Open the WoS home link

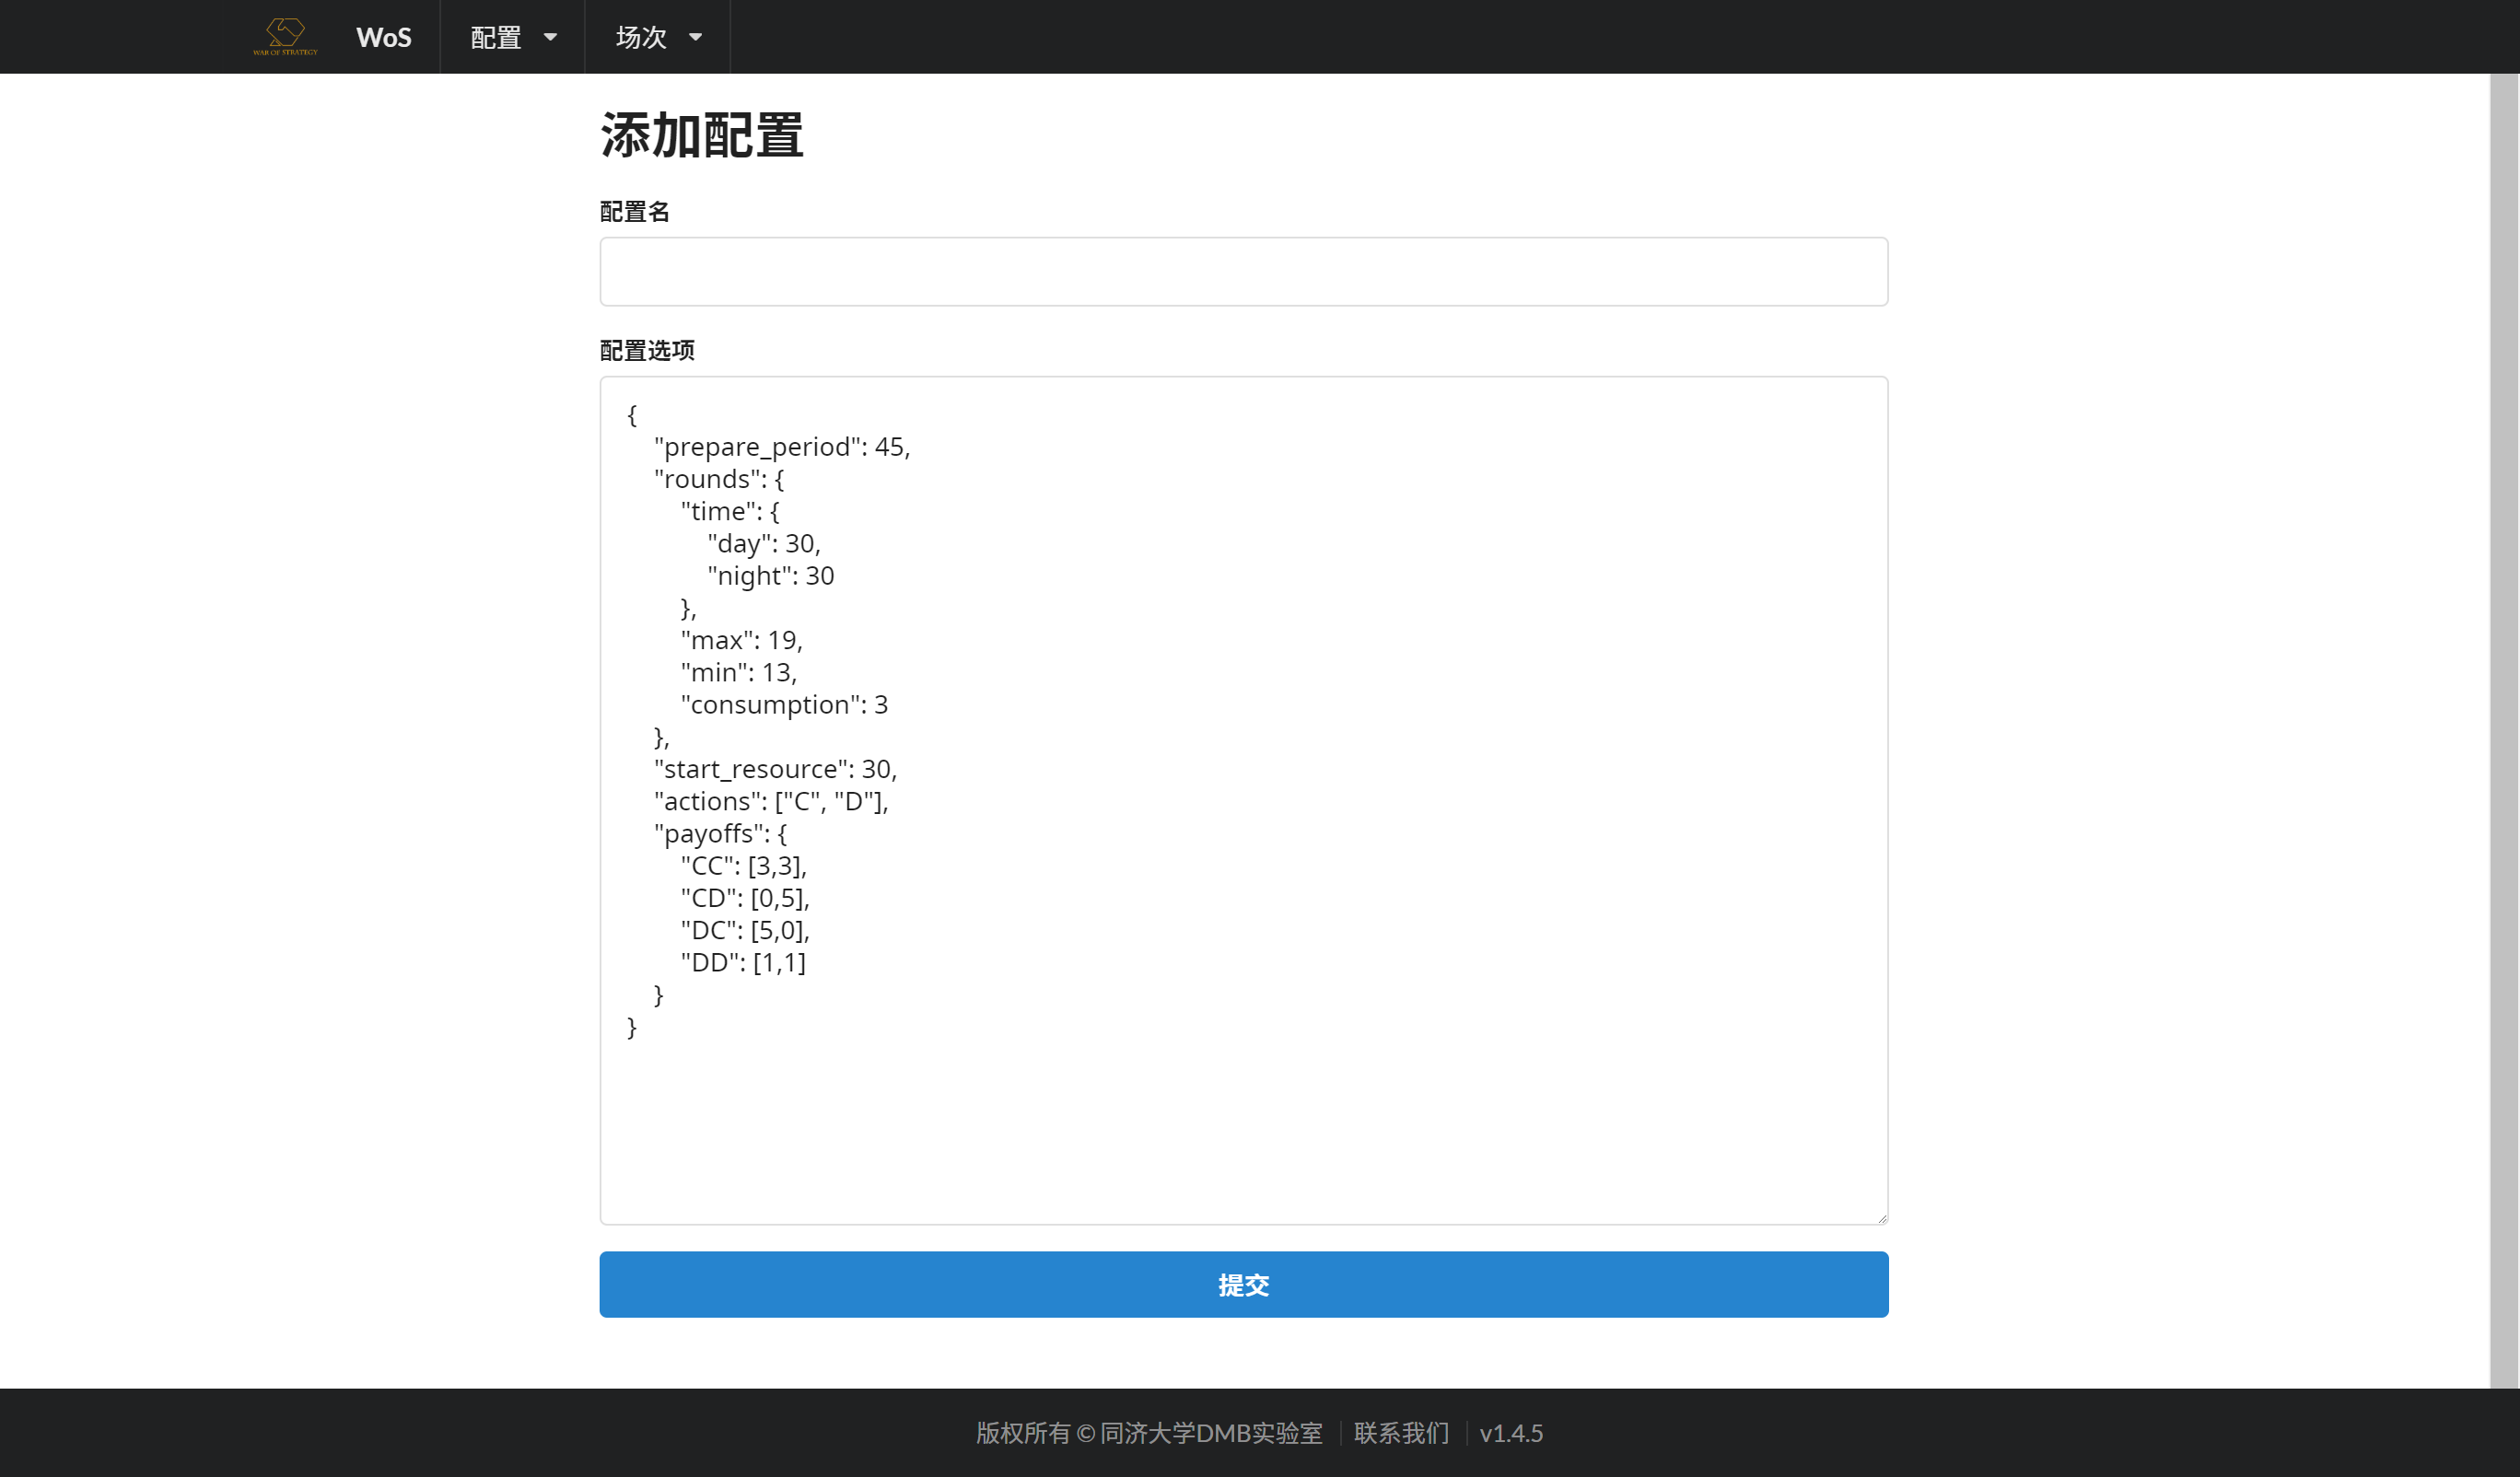383,37
